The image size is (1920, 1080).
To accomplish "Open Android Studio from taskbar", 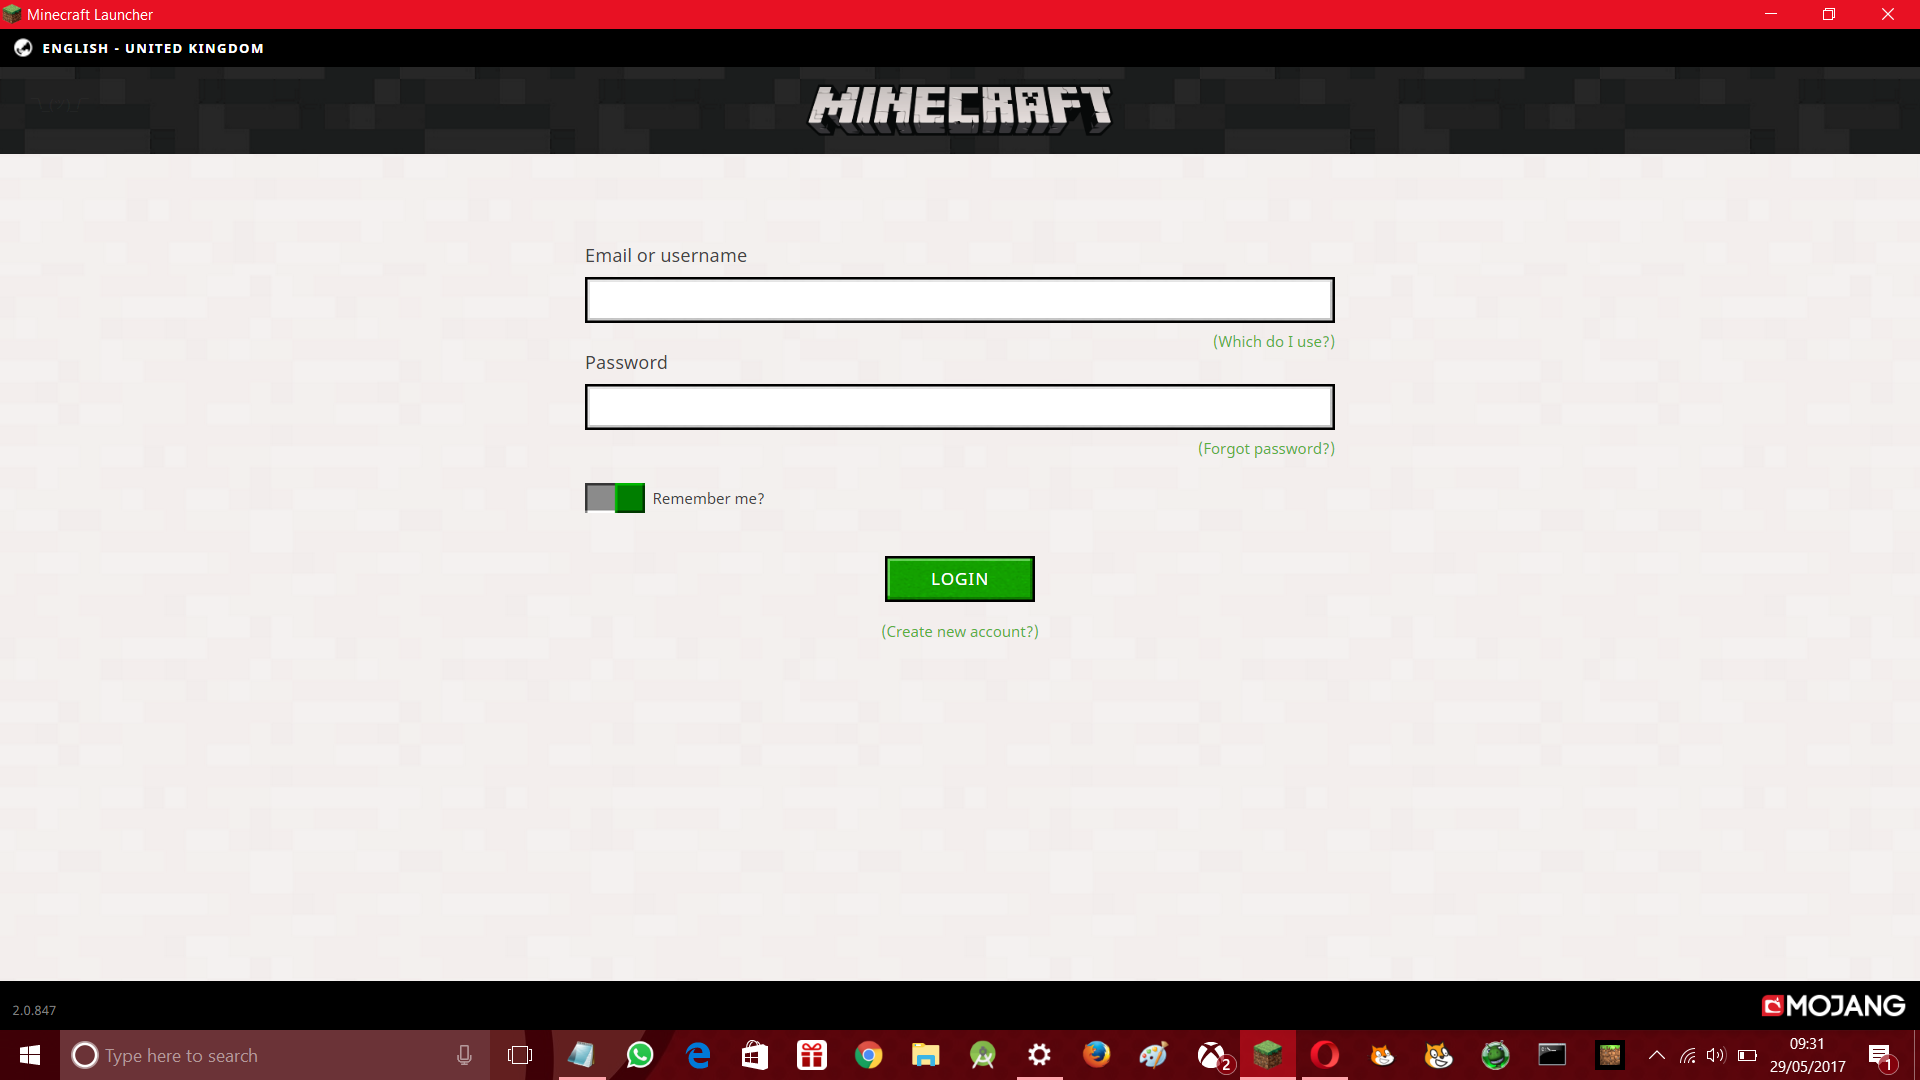I will 983,1055.
